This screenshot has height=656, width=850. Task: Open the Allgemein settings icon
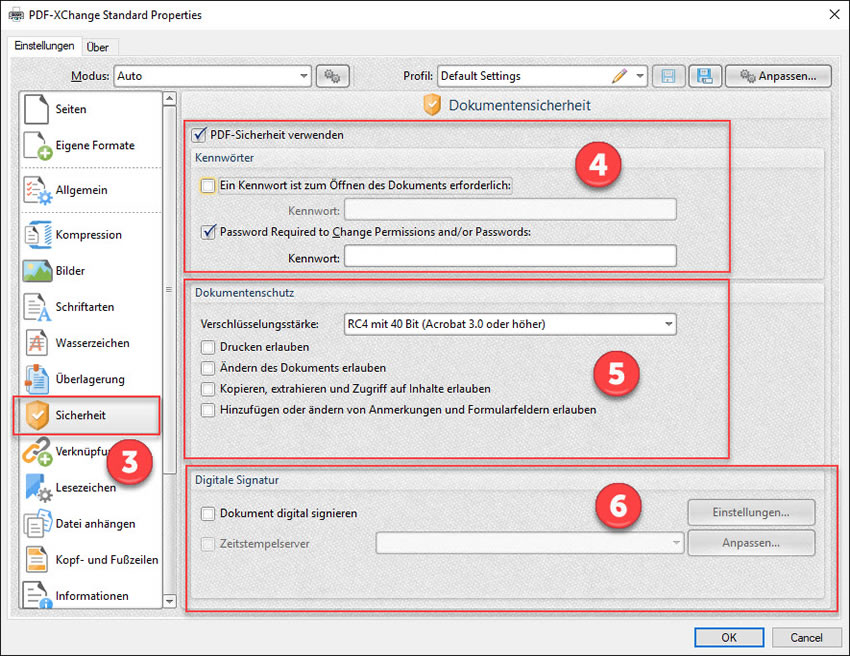coord(37,190)
